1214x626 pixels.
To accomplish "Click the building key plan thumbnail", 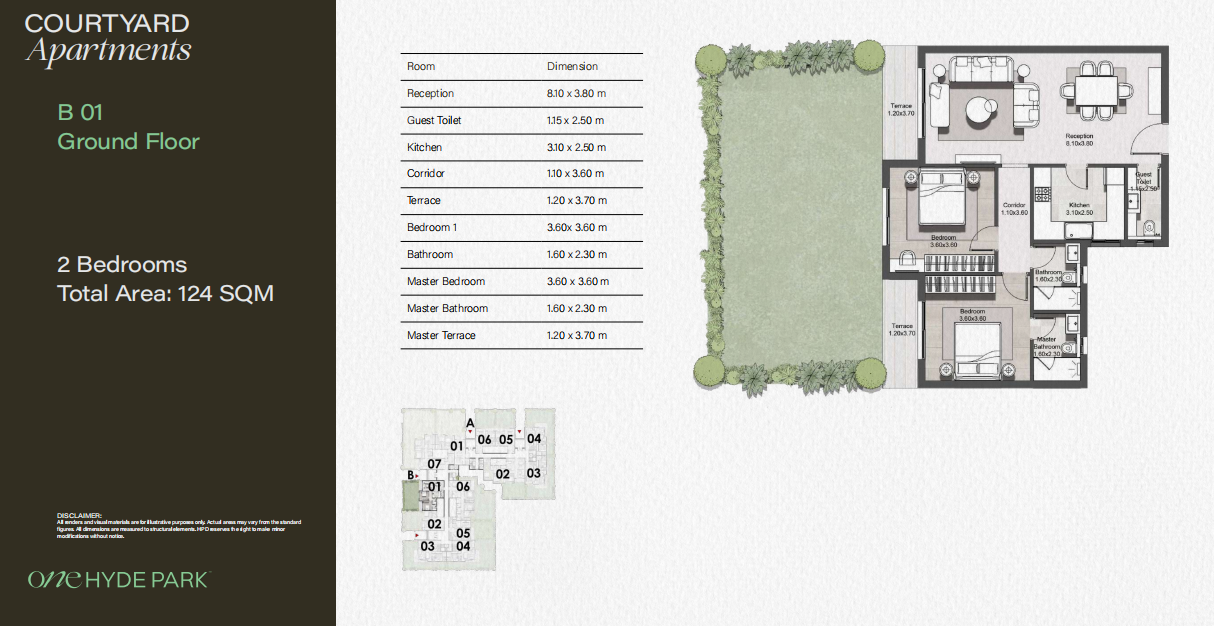I will point(477,488).
